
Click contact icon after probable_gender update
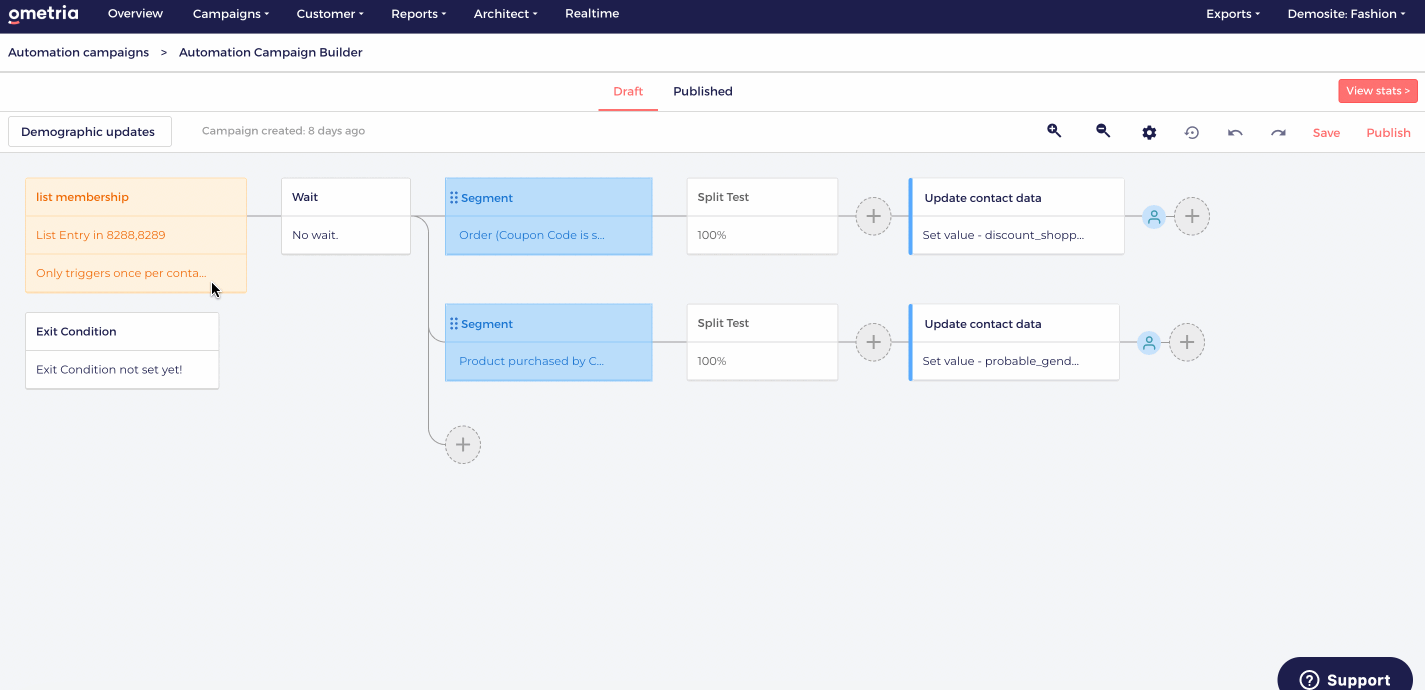[x=1149, y=343]
